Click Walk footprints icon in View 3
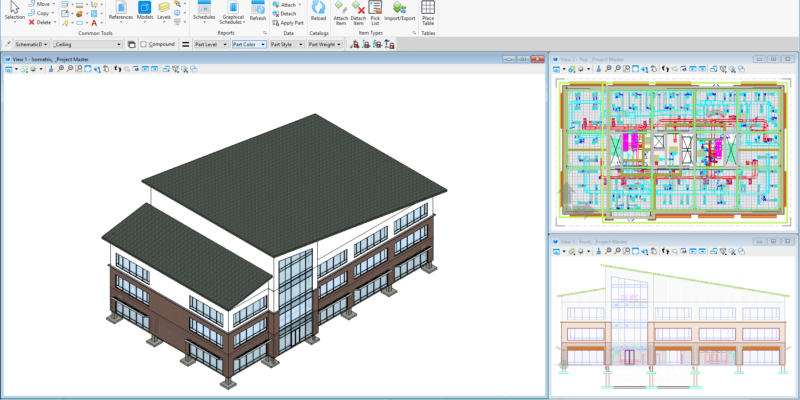Screen dimensions: 800x400 click(x=665, y=251)
